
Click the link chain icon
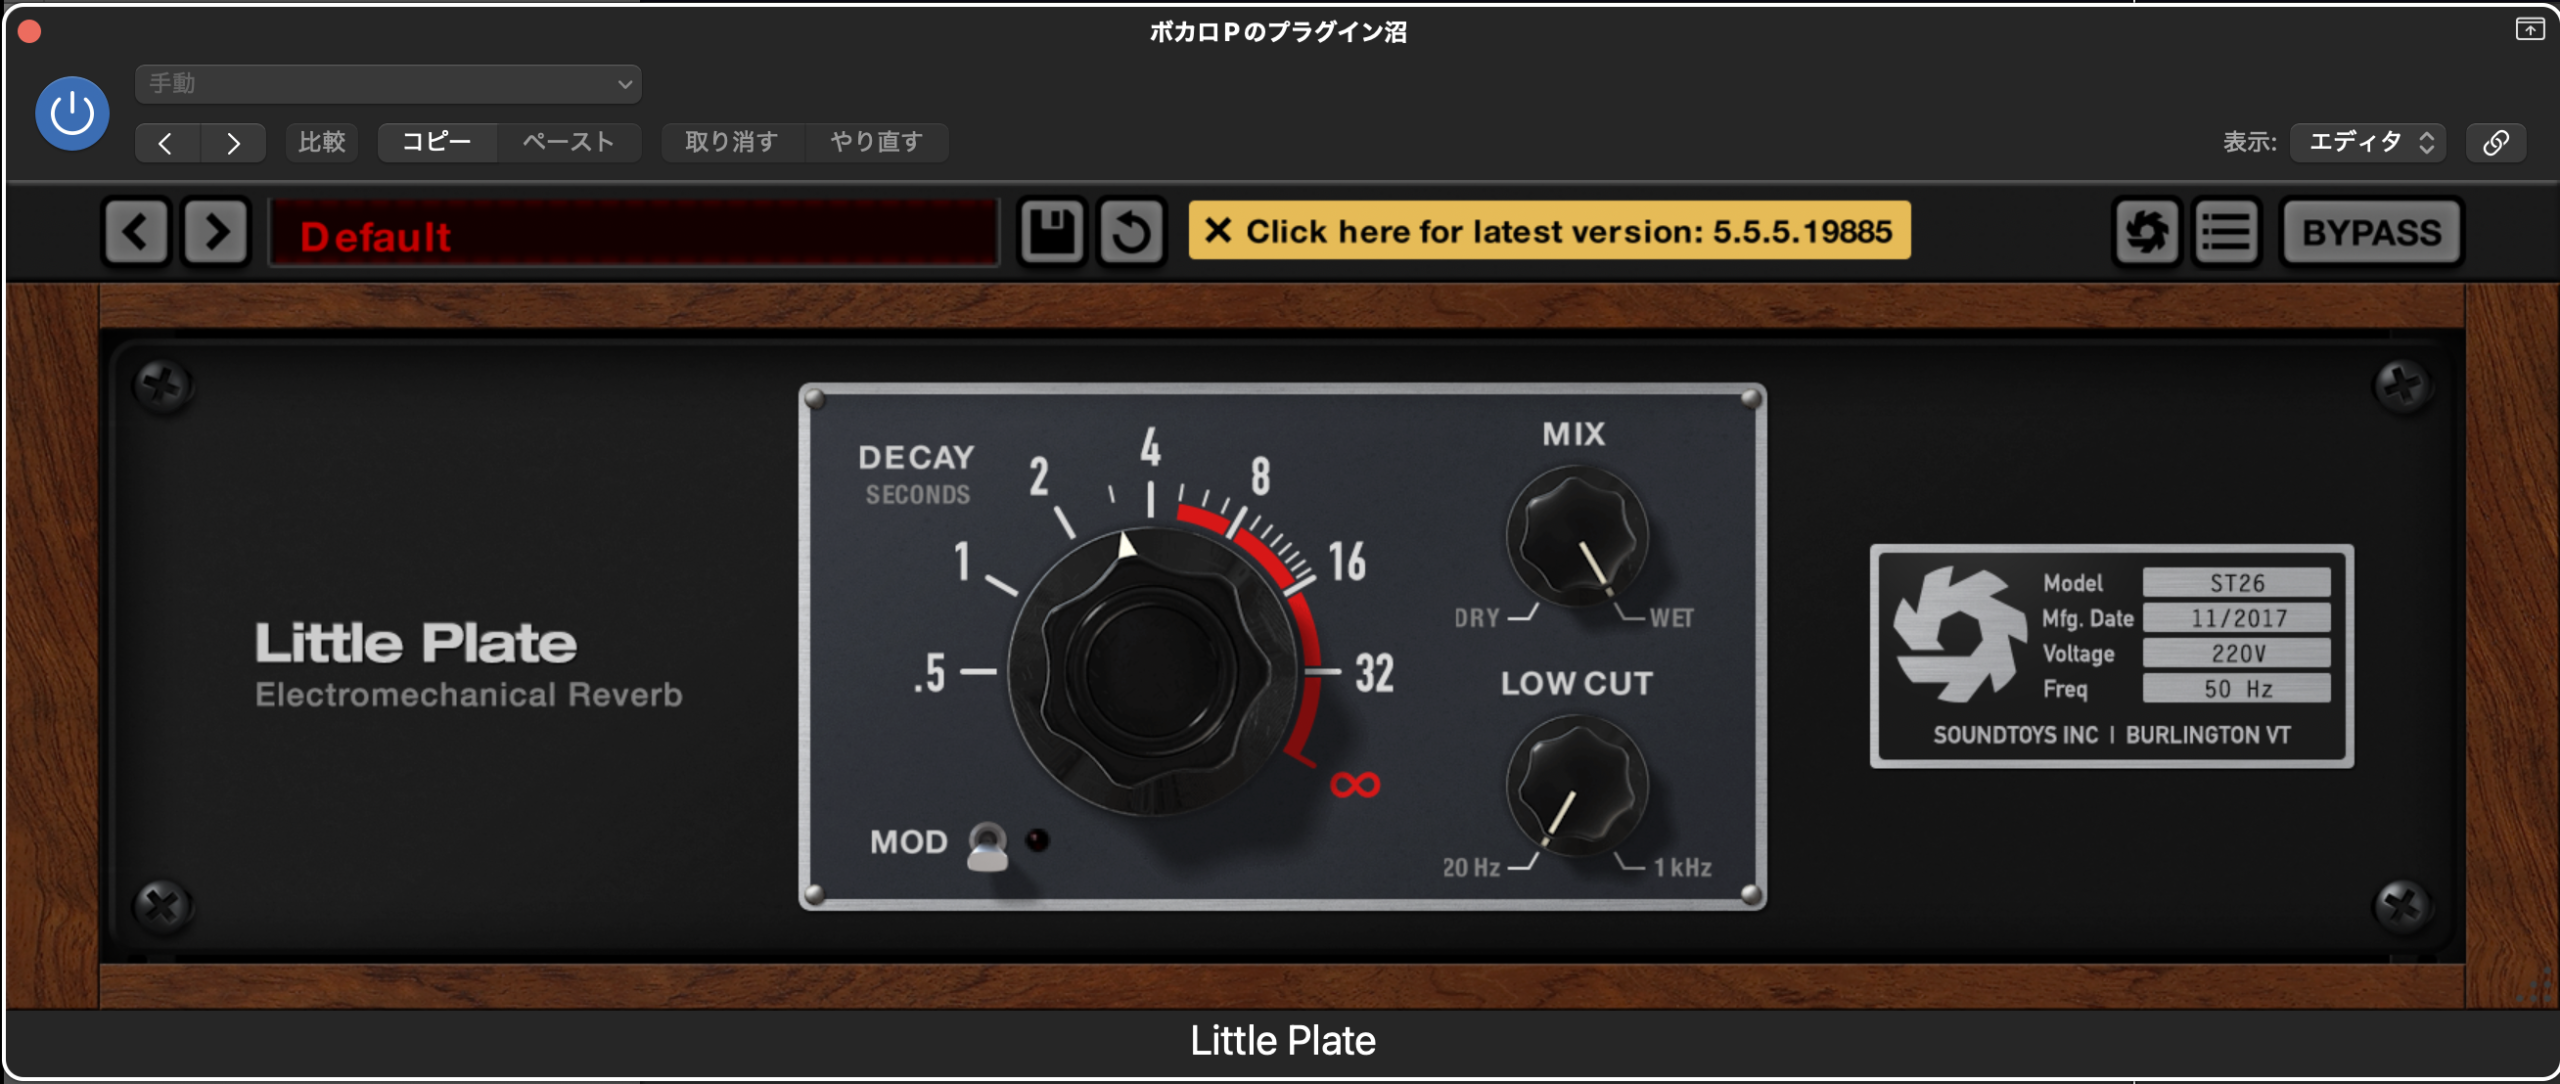[x=2496, y=142]
